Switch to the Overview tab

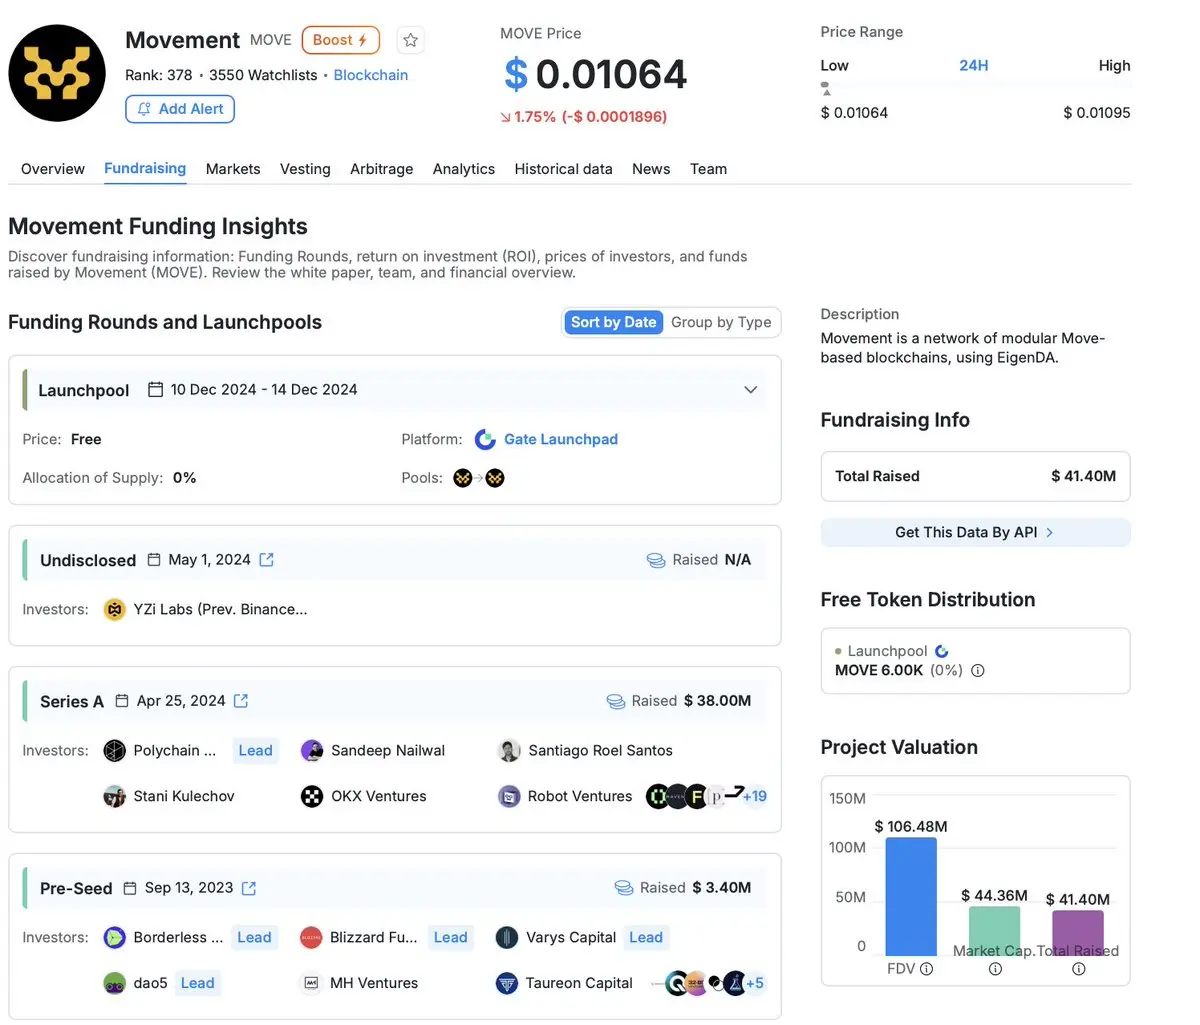[53, 169]
